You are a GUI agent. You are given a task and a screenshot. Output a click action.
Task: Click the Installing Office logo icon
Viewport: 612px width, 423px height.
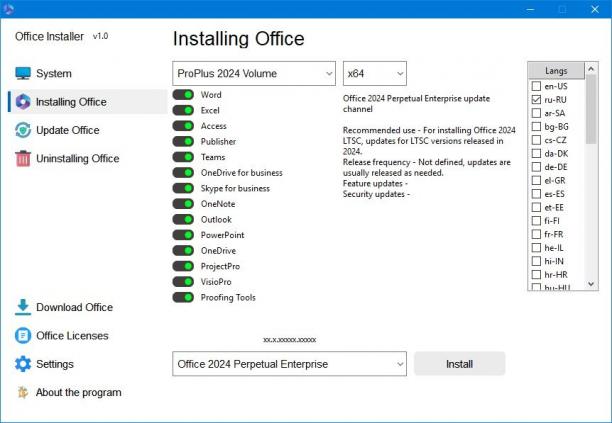(23, 102)
